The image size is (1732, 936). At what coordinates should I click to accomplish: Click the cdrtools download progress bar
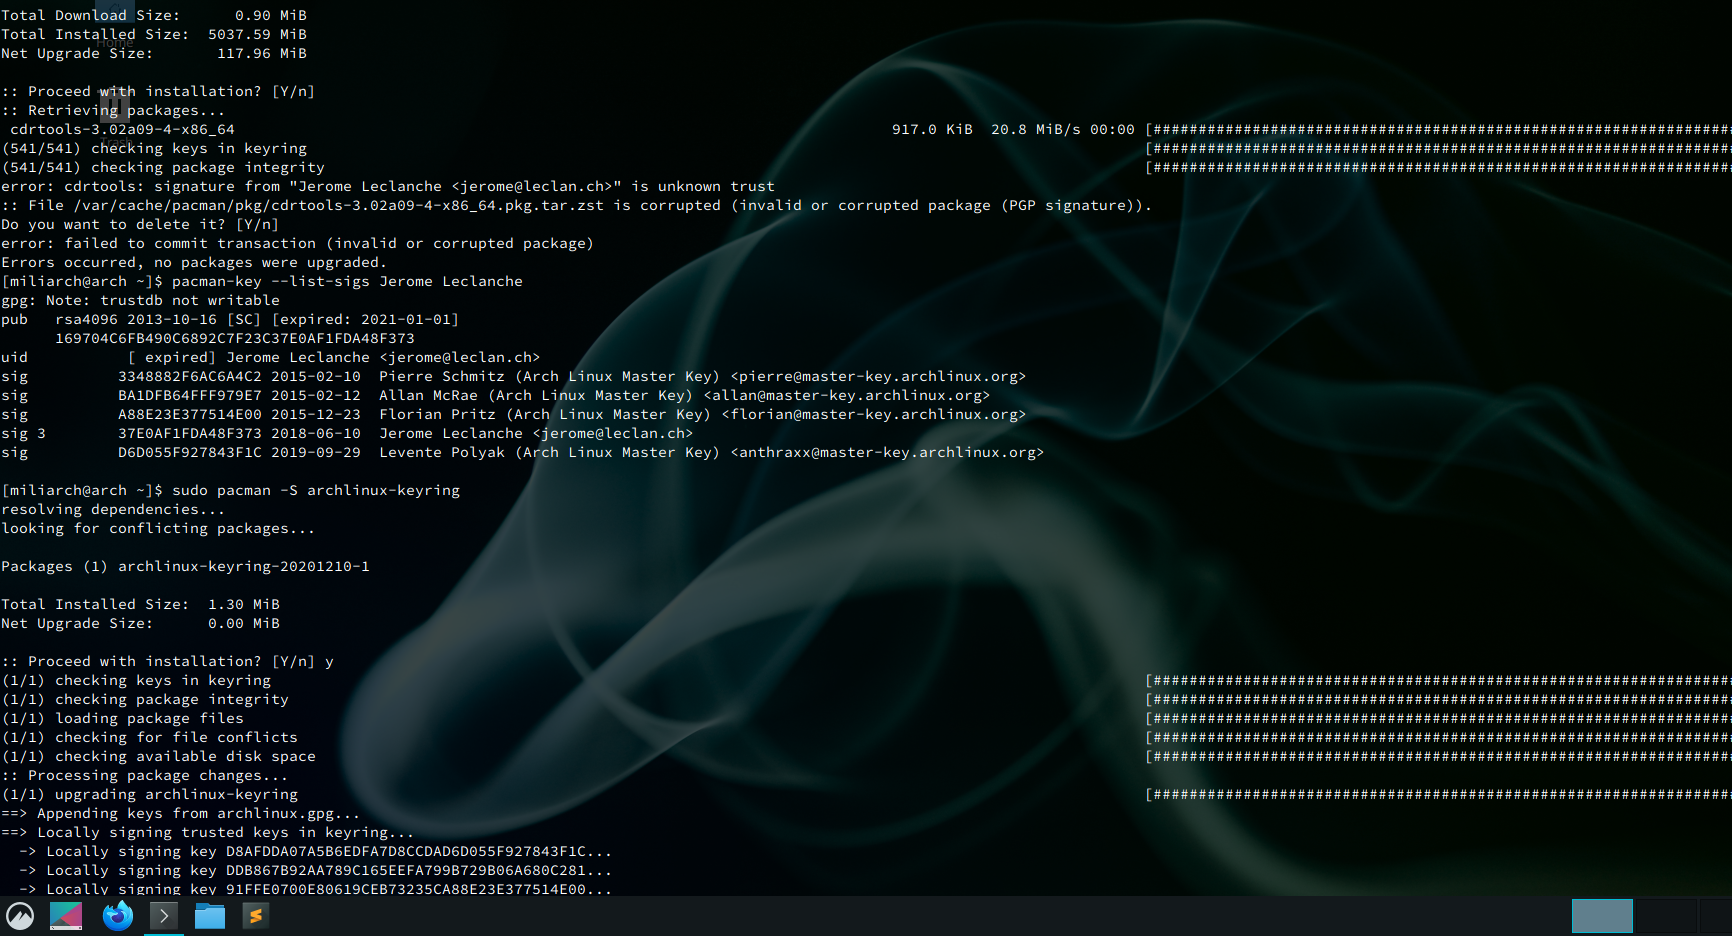[x=1438, y=129]
